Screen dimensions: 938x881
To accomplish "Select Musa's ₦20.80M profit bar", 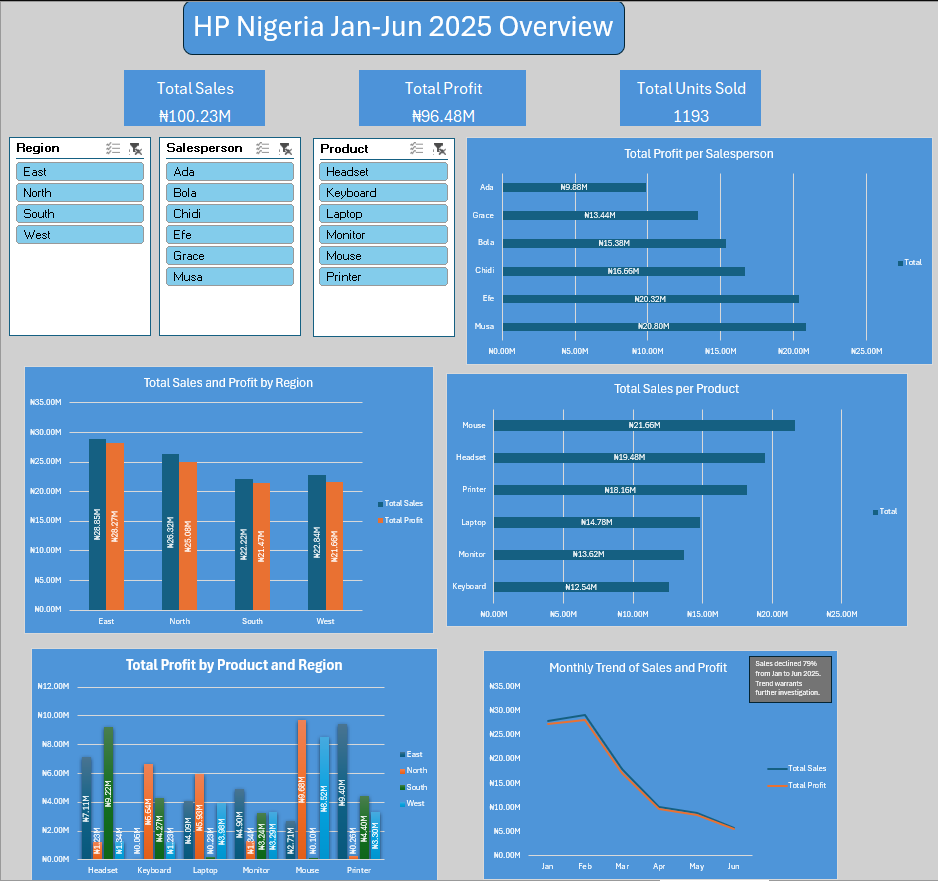I will click(x=654, y=327).
